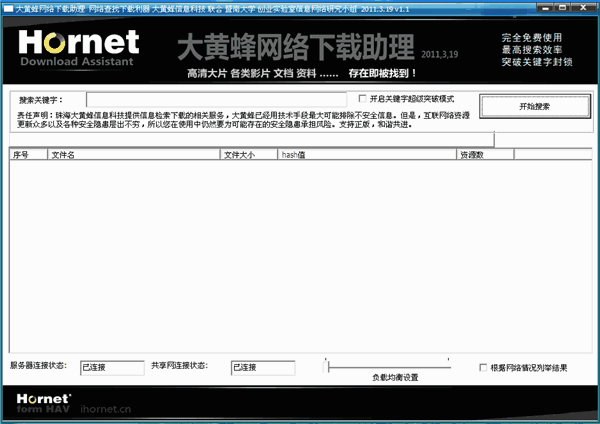Click the 服务器连接状态 field showing 已连接
Screen dimensions: 600x424
(112, 368)
